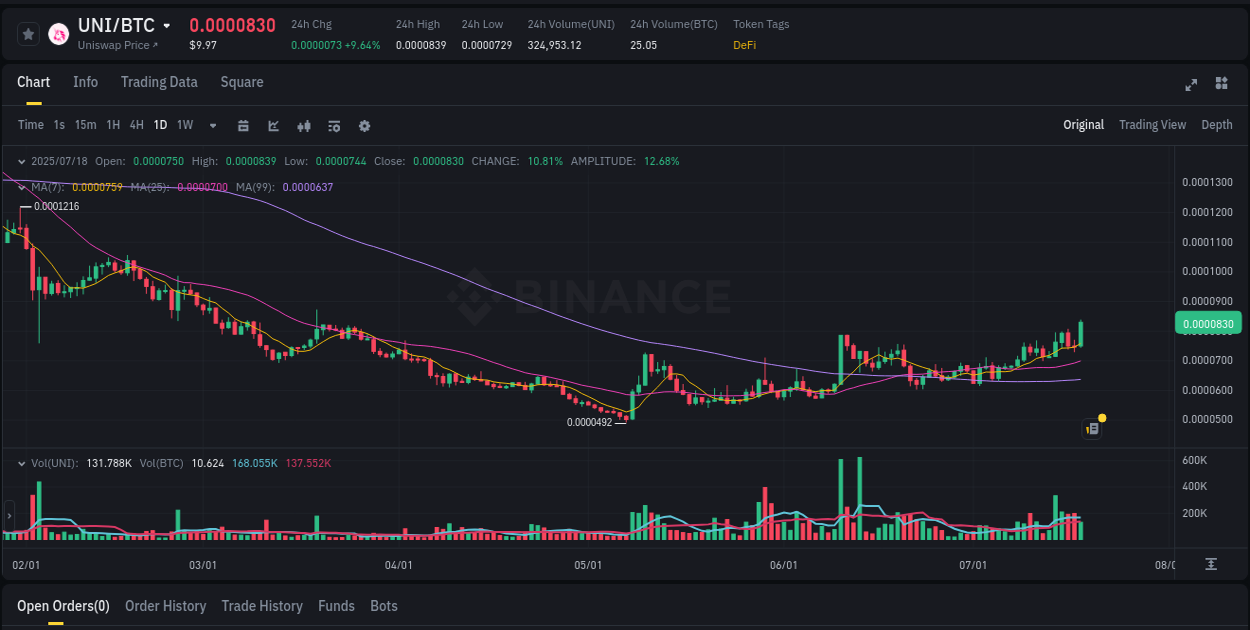1250x630 pixels.
Task: Select the 1W timeframe toggle
Action: point(184,125)
